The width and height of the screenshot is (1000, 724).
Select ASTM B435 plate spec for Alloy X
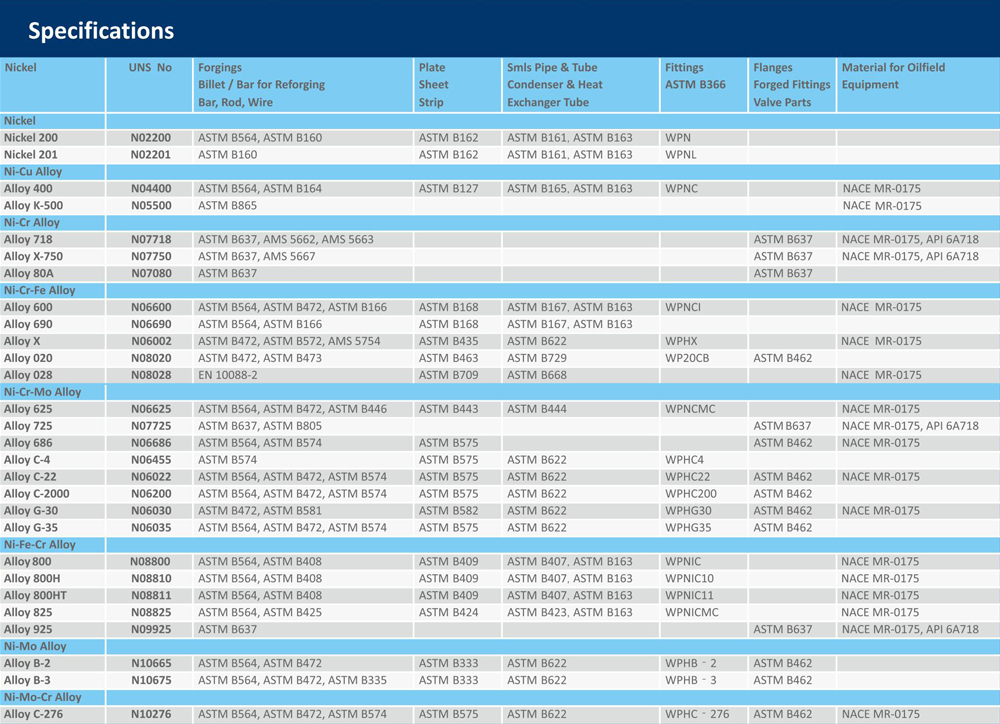pos(448,341)
